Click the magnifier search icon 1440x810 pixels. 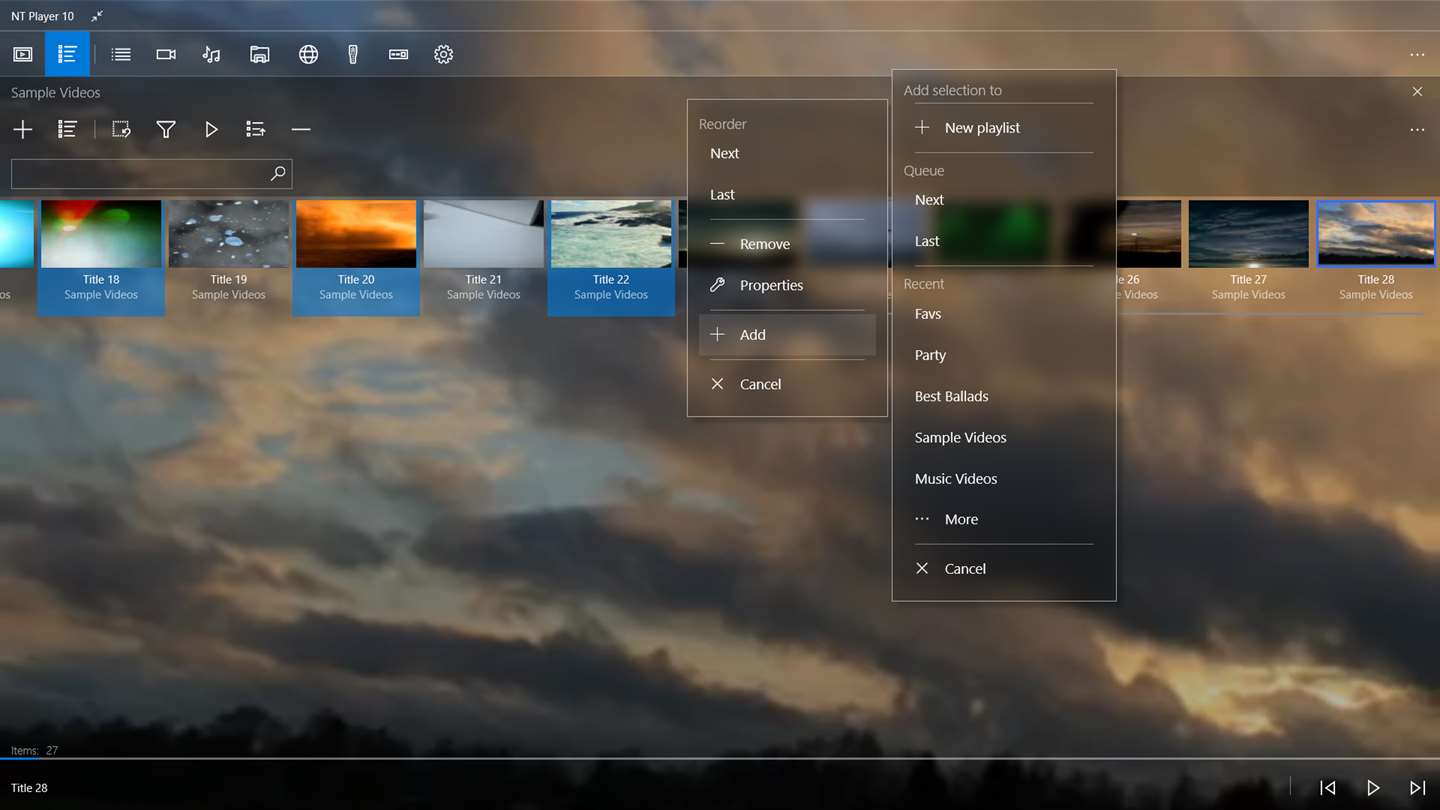click(278, 173)
